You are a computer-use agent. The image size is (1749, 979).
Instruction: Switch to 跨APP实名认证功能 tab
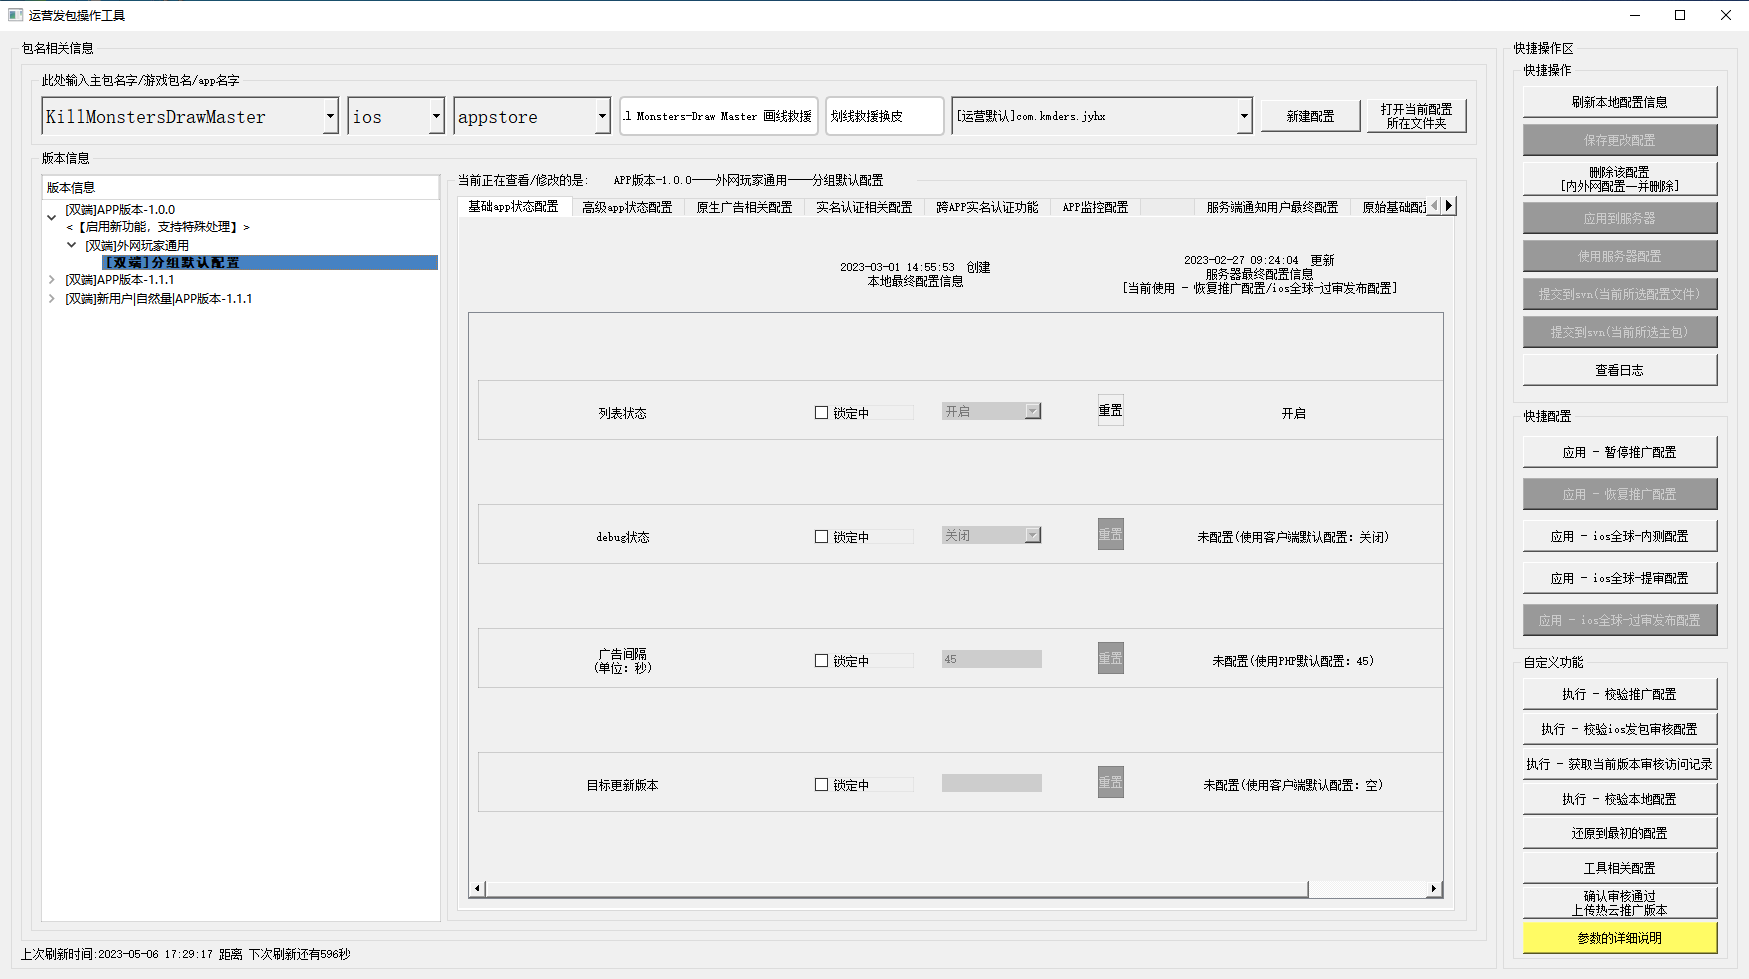(987, 207)
